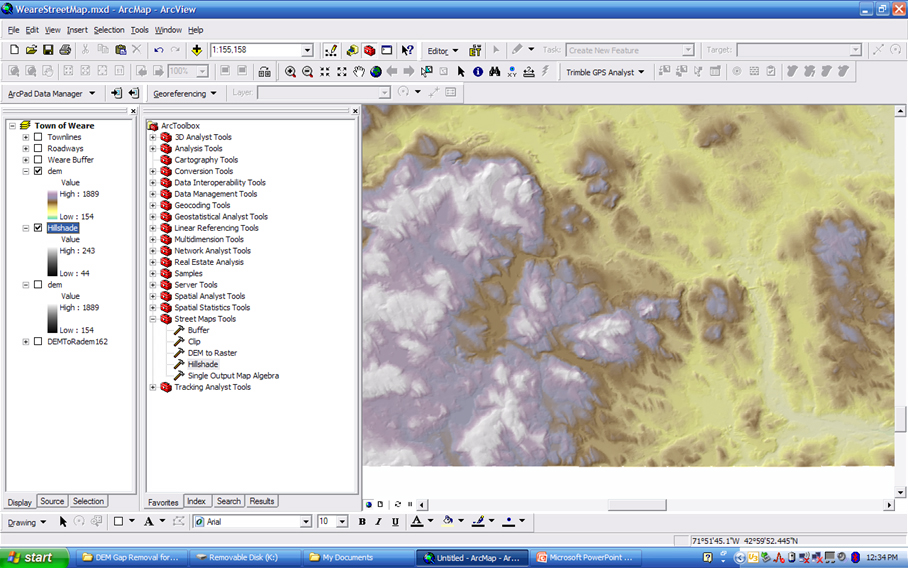
Task: Expand the Spatial Analyst Tools toolbox
Action: coord(153,296)
